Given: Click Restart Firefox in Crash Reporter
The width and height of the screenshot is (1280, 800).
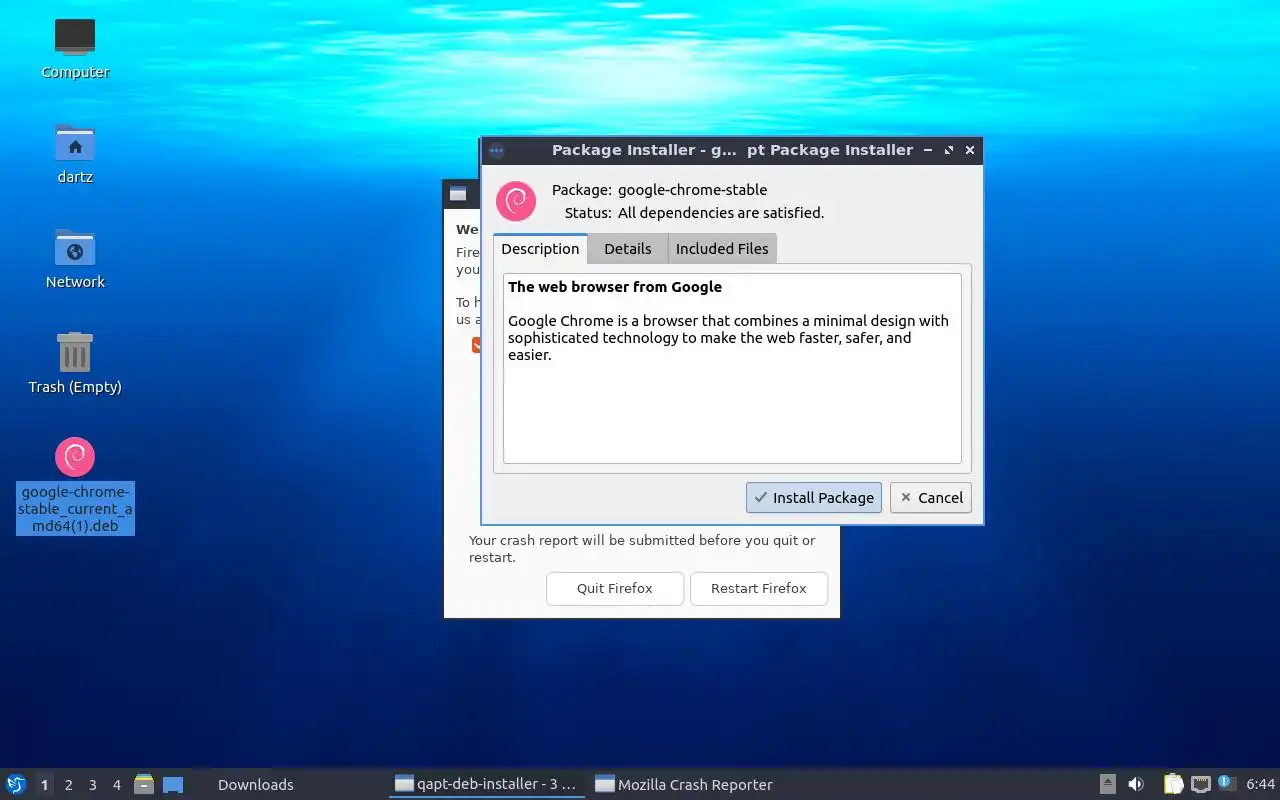Looking at the screenshot, I should 759,588.
